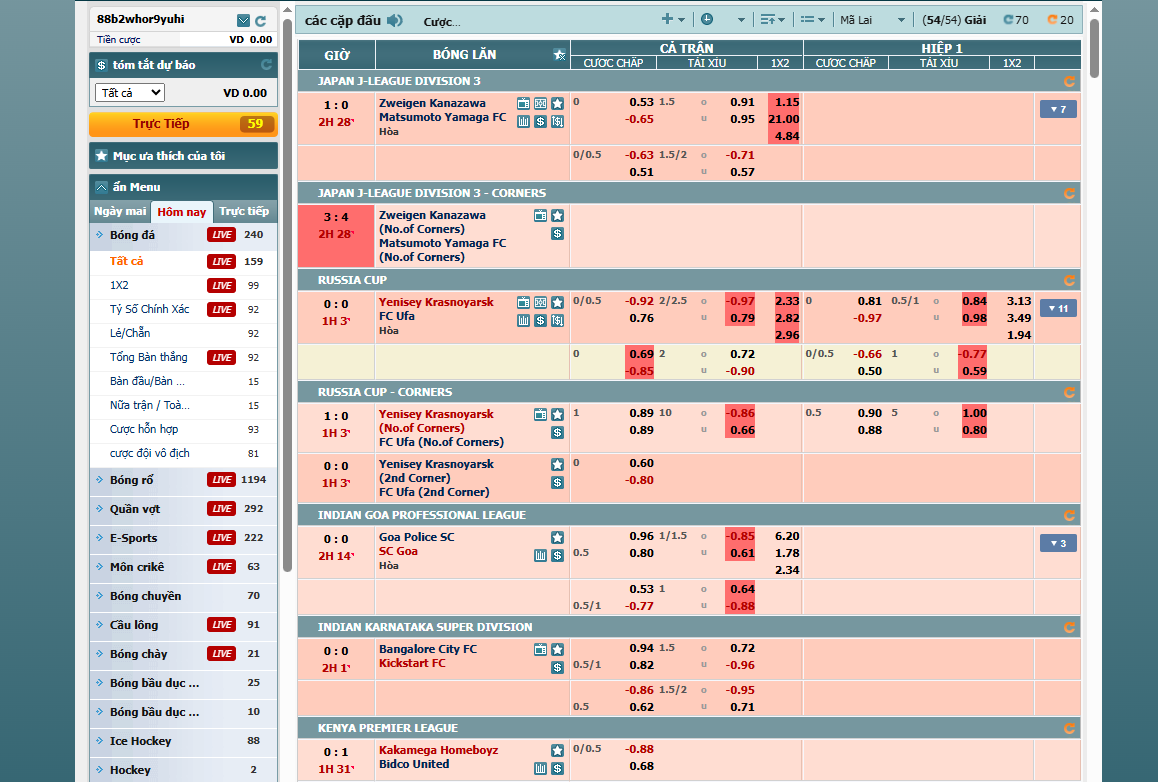Screen dimensions: 1158x782
Task: Click the dollar icon on Bangalore City FC match
Action: [x=557, y=667]
